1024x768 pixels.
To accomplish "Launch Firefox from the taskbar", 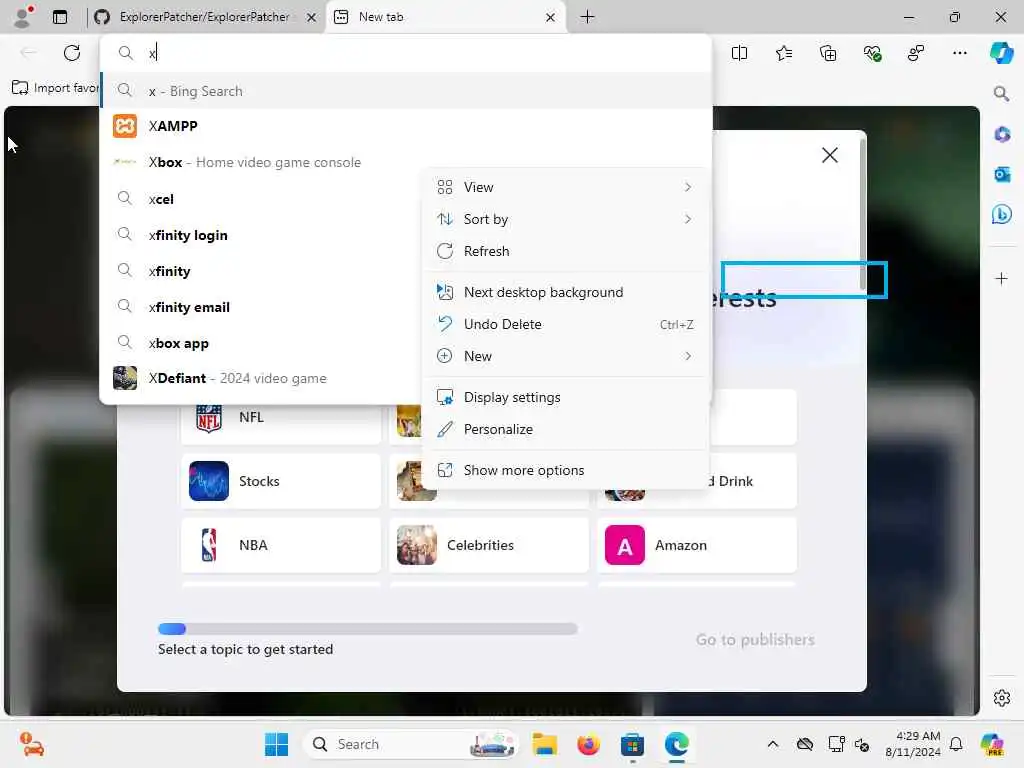I will tap(588, 744).
